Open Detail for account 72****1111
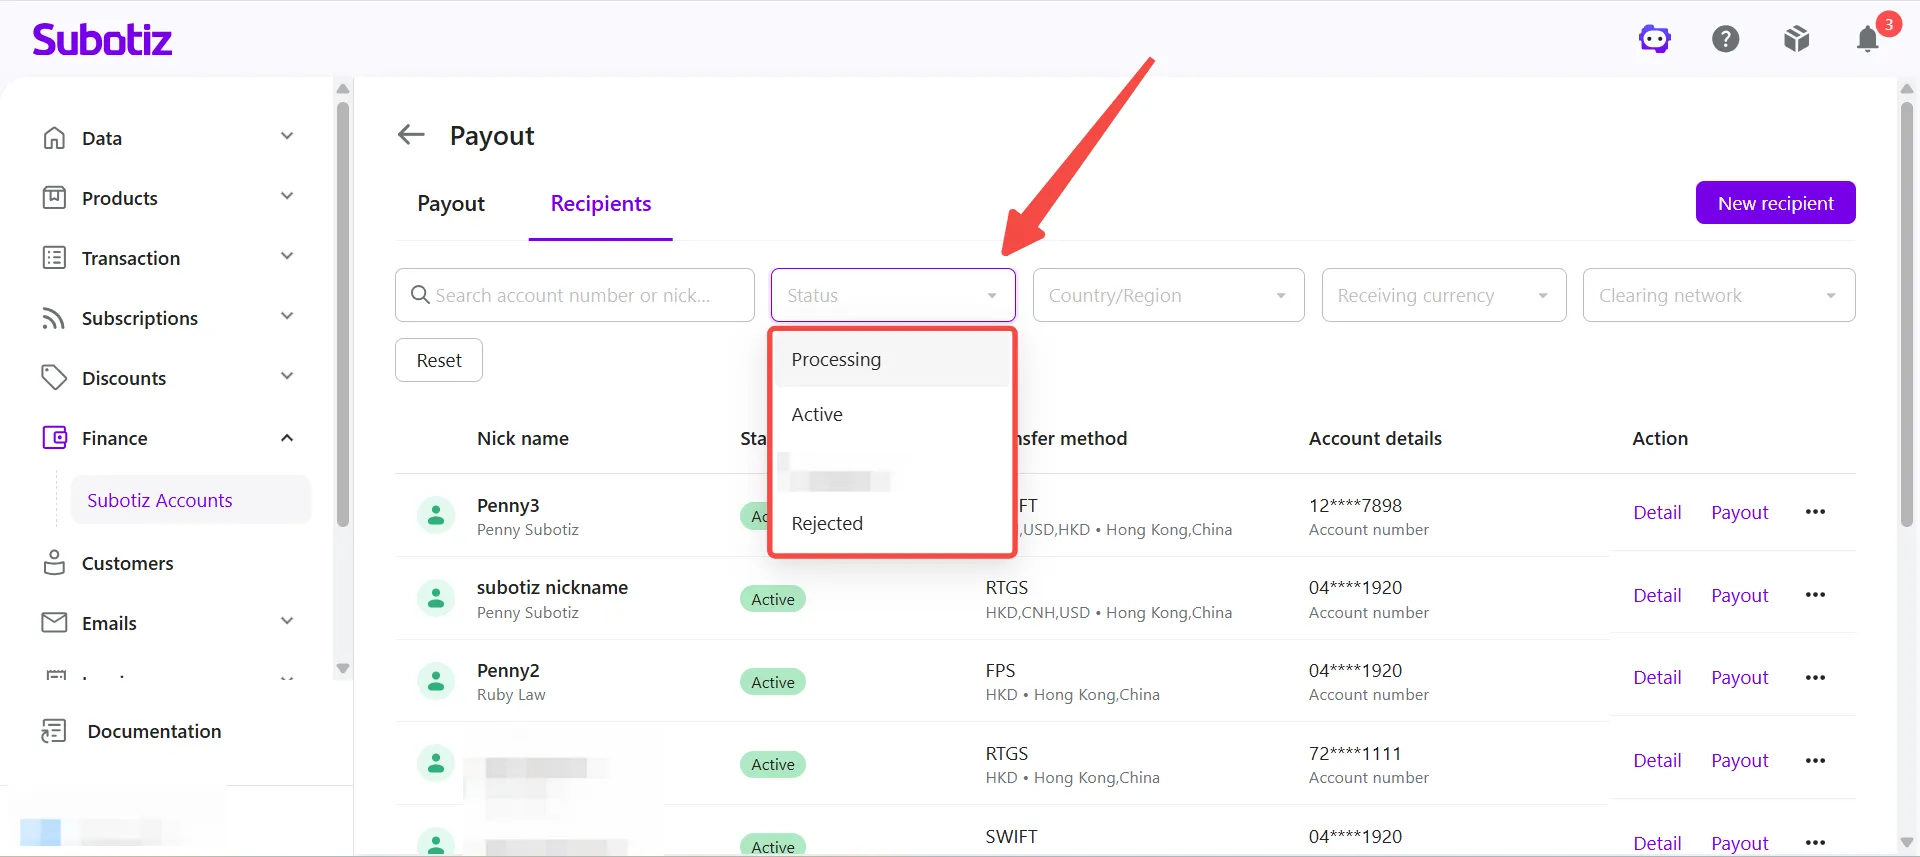1920x857 pixels. pyautogui.click(x=1657, y=761)
